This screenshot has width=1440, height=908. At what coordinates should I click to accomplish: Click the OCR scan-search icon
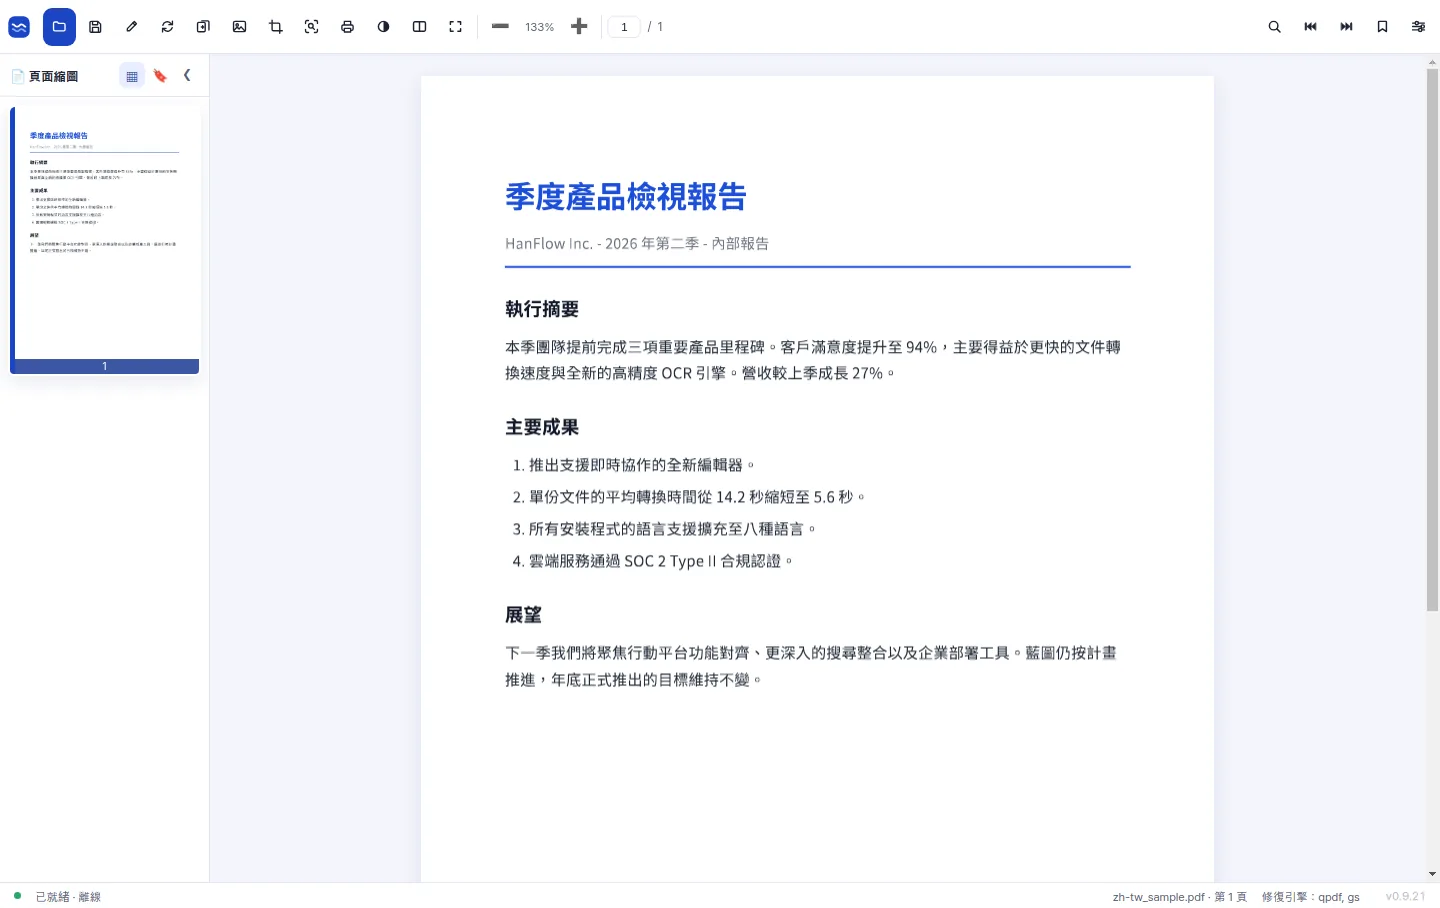[x=312, y=27]
